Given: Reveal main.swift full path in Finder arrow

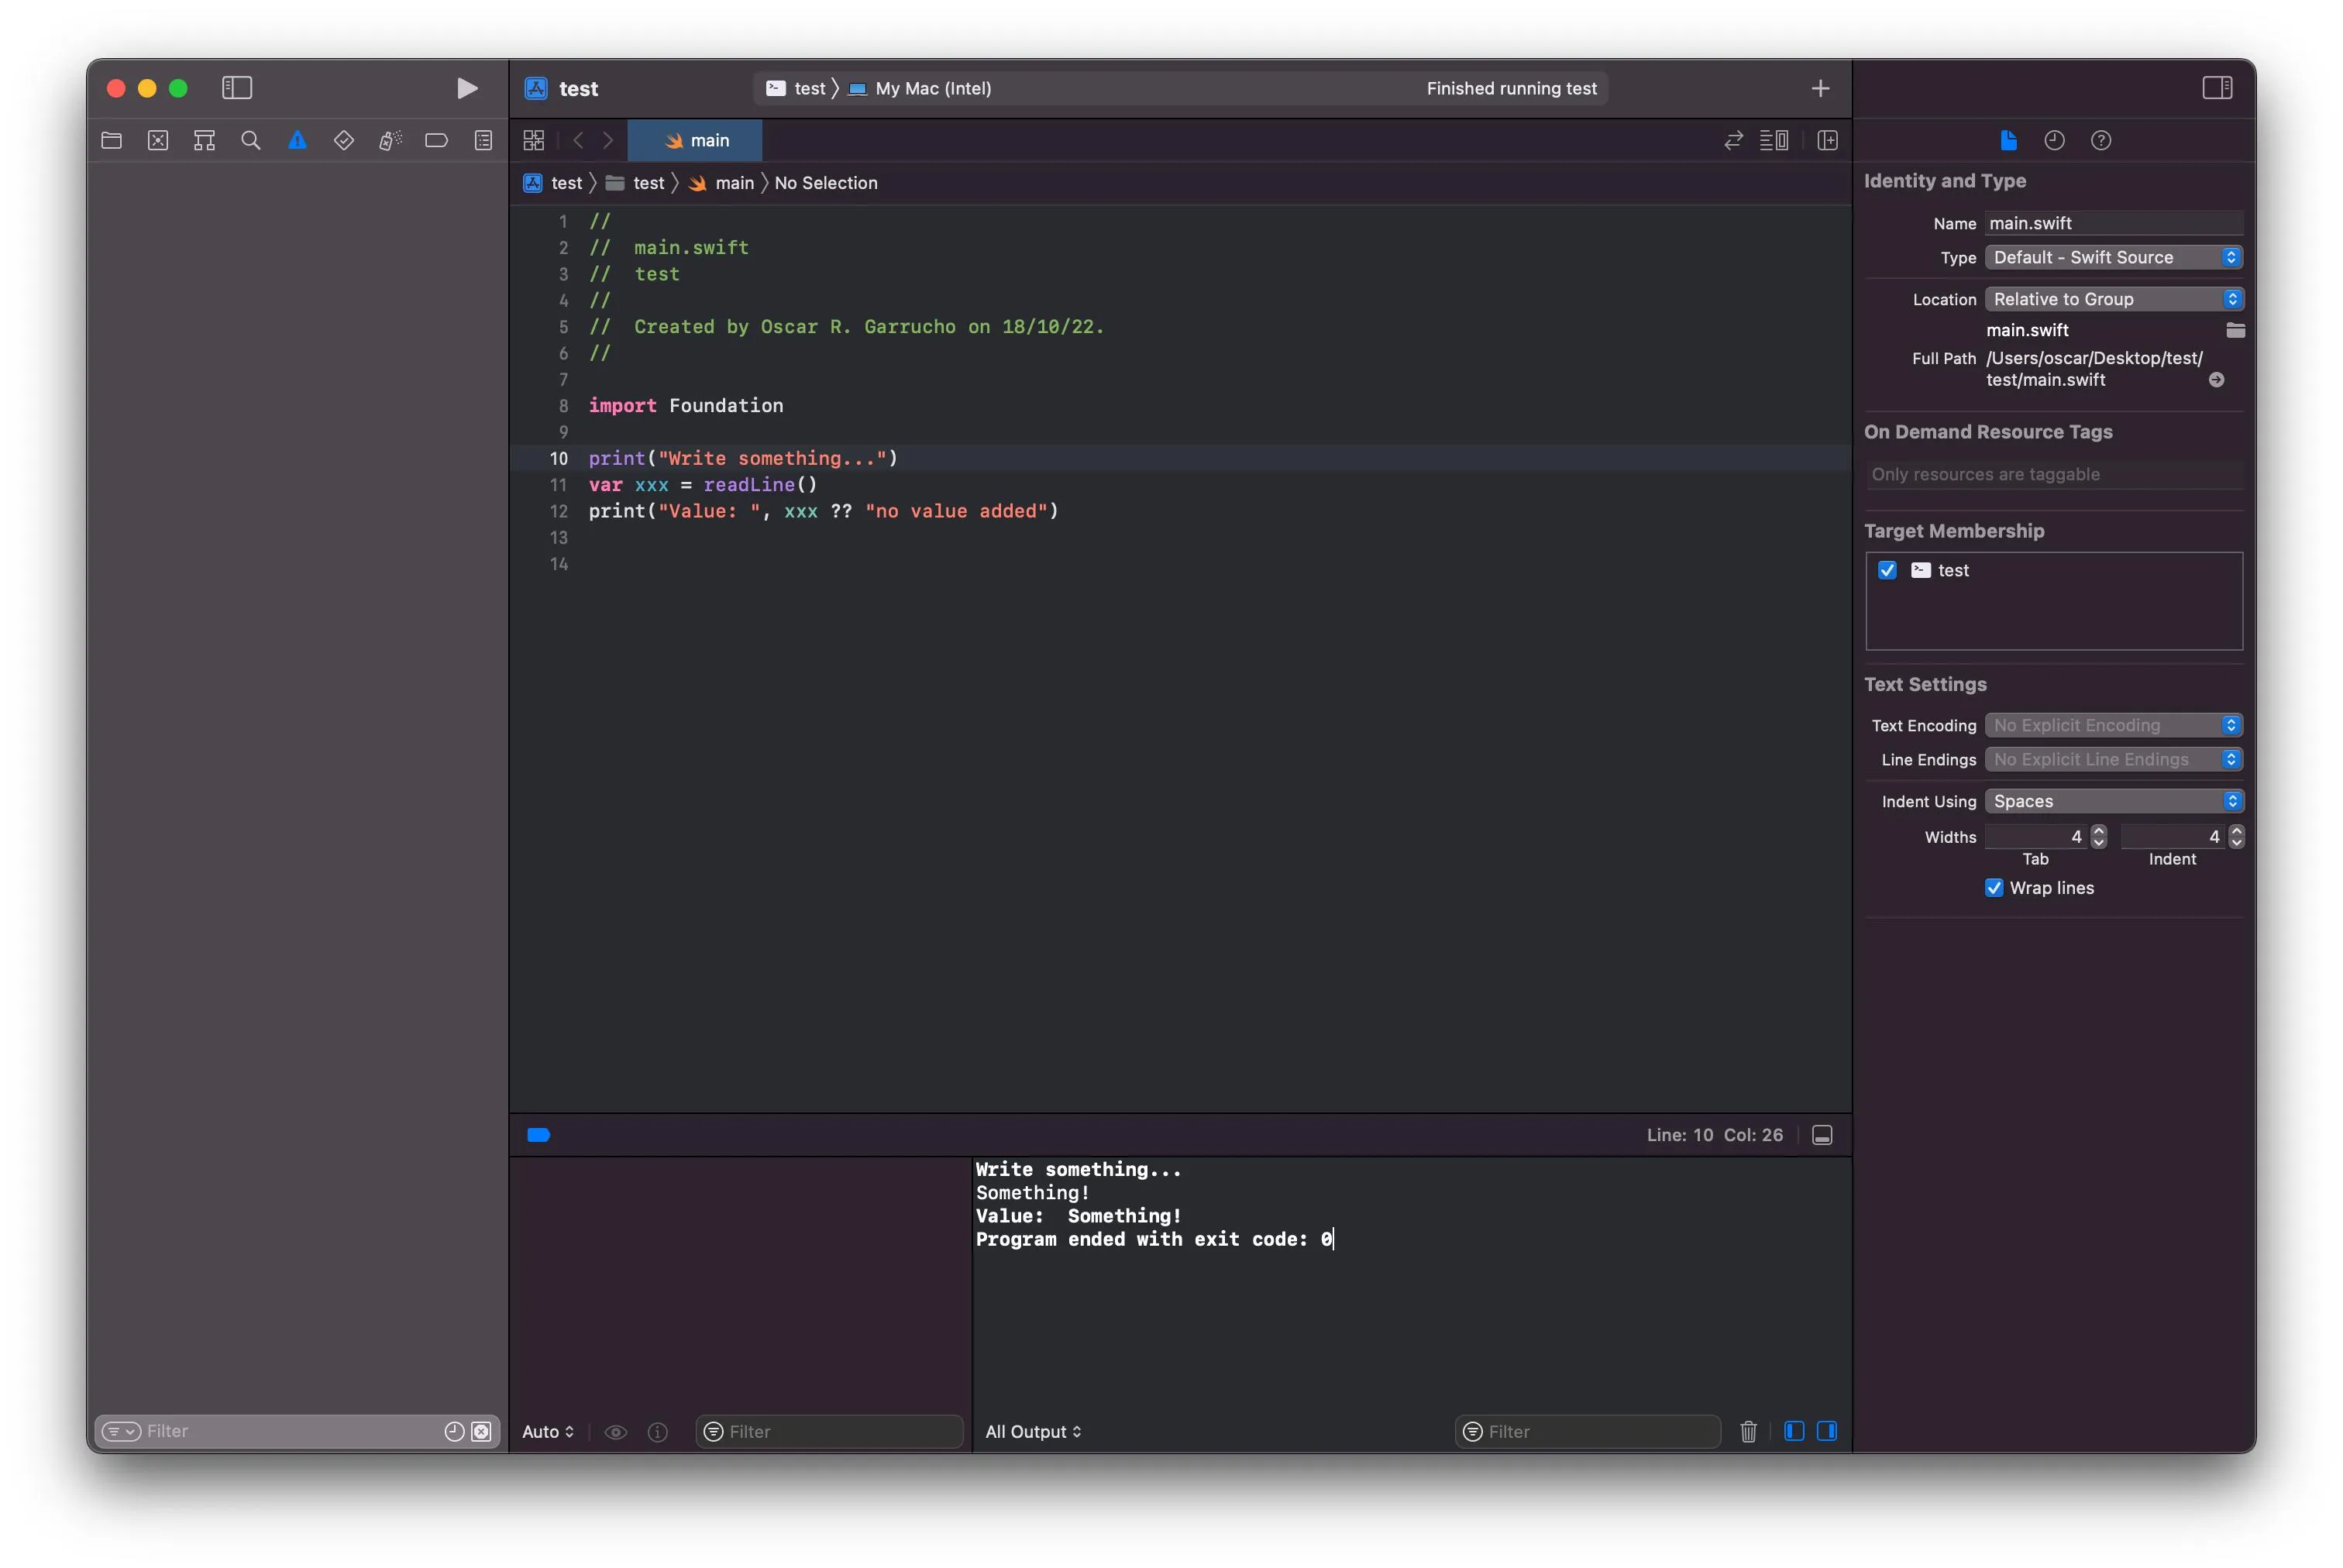Looking at the screenshot, I should point(2216,380).
